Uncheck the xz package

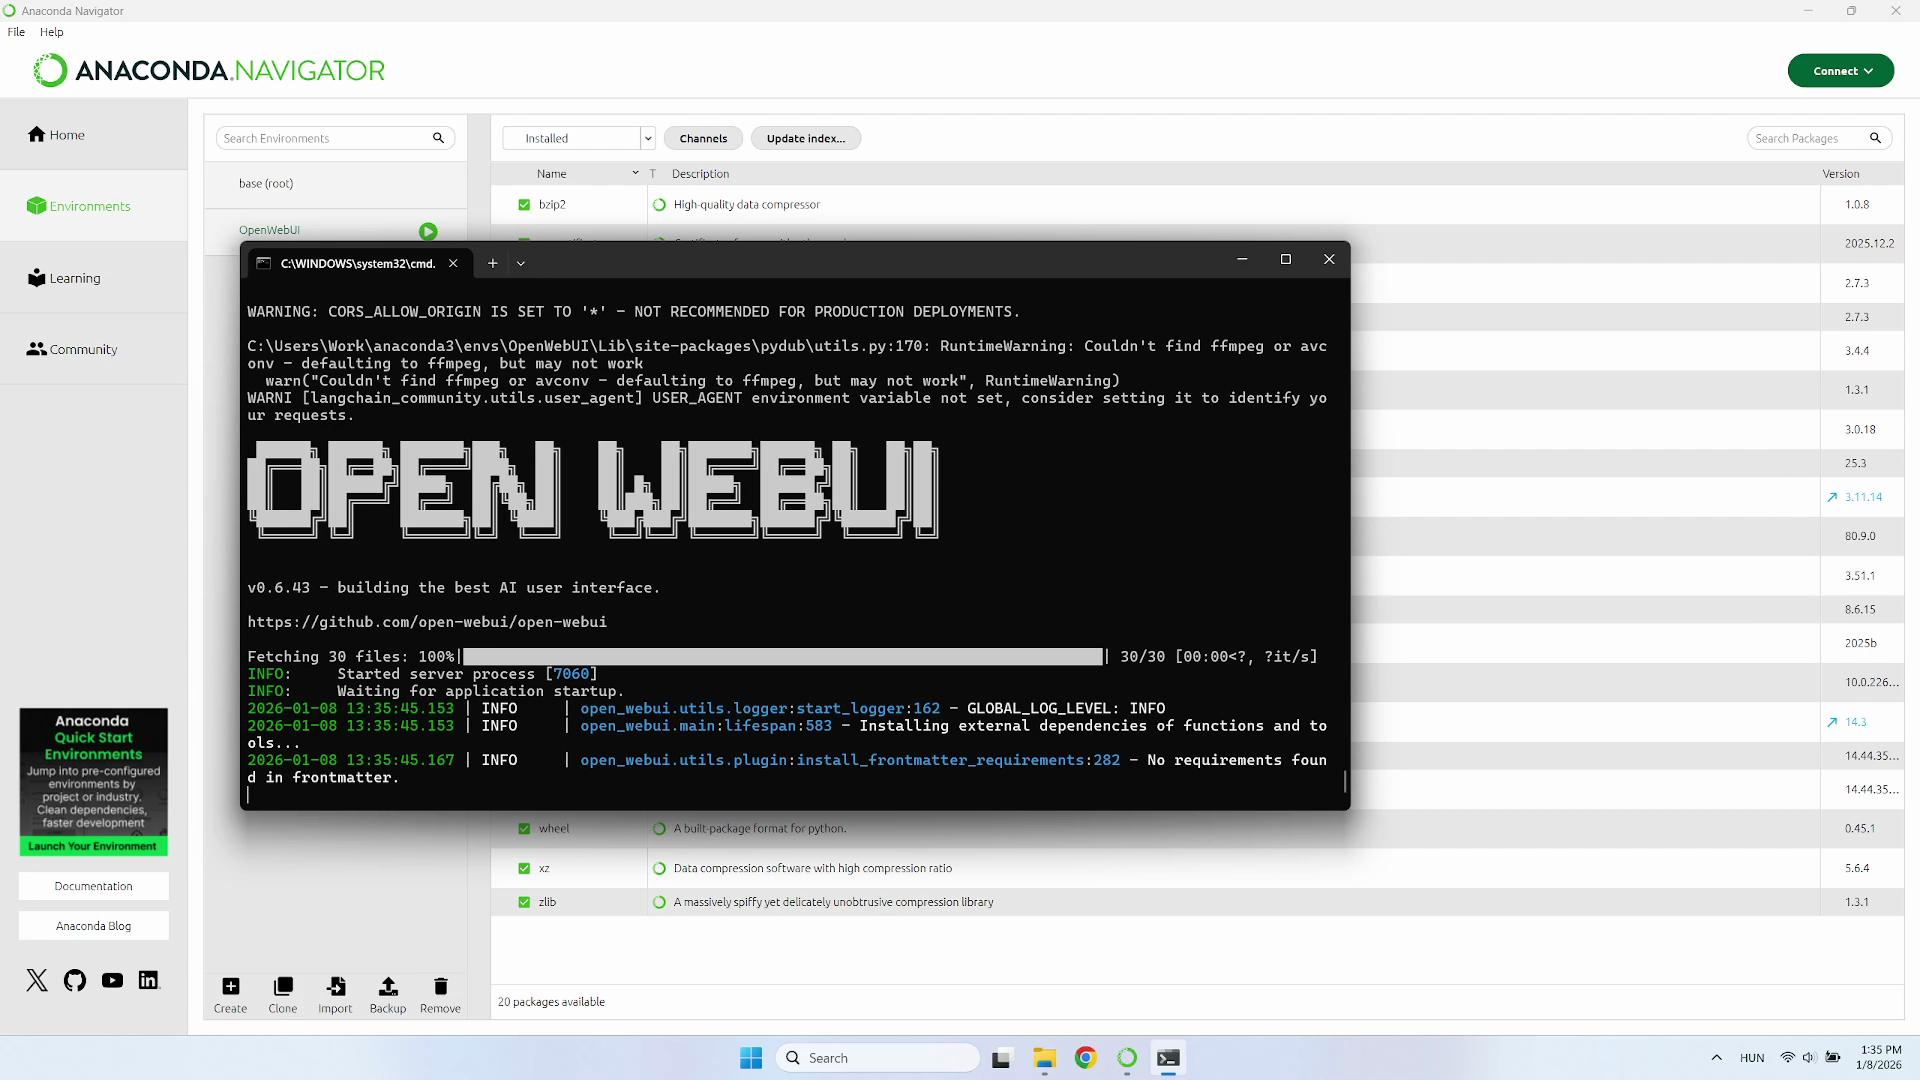[x=523, y=868]
